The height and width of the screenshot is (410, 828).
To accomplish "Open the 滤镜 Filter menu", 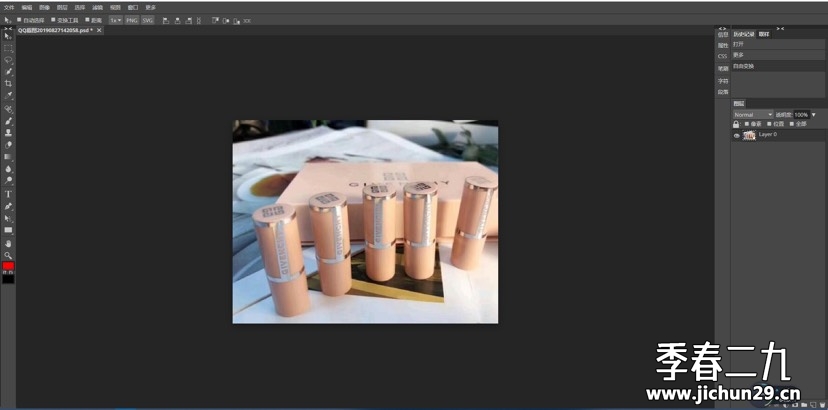I will 97,8.
